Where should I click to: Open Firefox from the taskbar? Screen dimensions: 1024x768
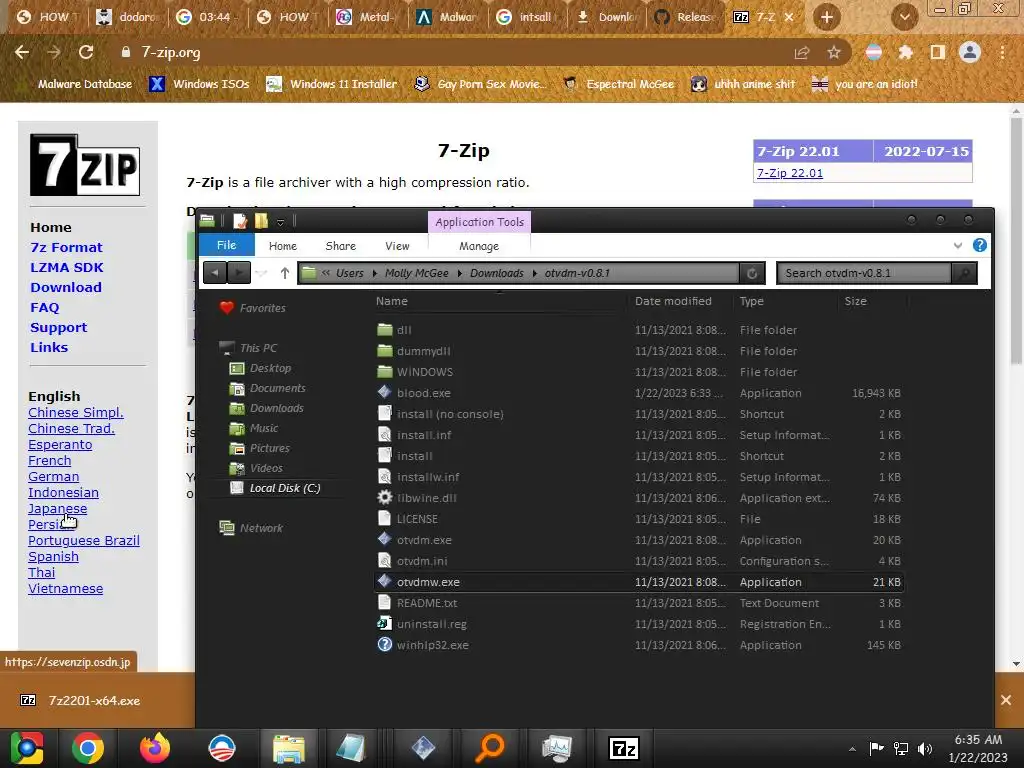(x=155, y=748)
